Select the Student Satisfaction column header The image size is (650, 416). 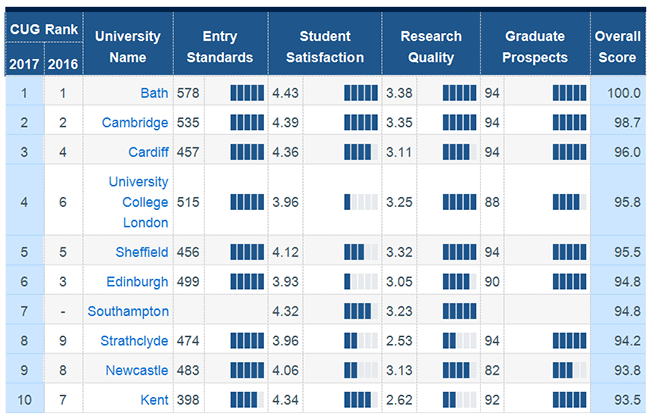(325, 46)
